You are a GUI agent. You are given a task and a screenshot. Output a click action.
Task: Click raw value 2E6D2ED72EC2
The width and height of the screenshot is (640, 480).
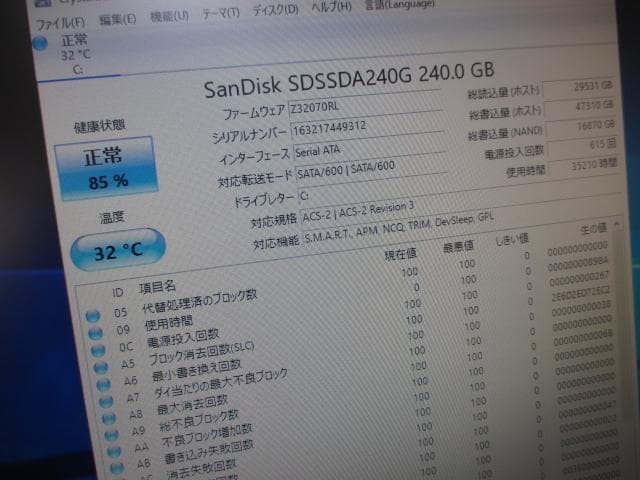580,293
